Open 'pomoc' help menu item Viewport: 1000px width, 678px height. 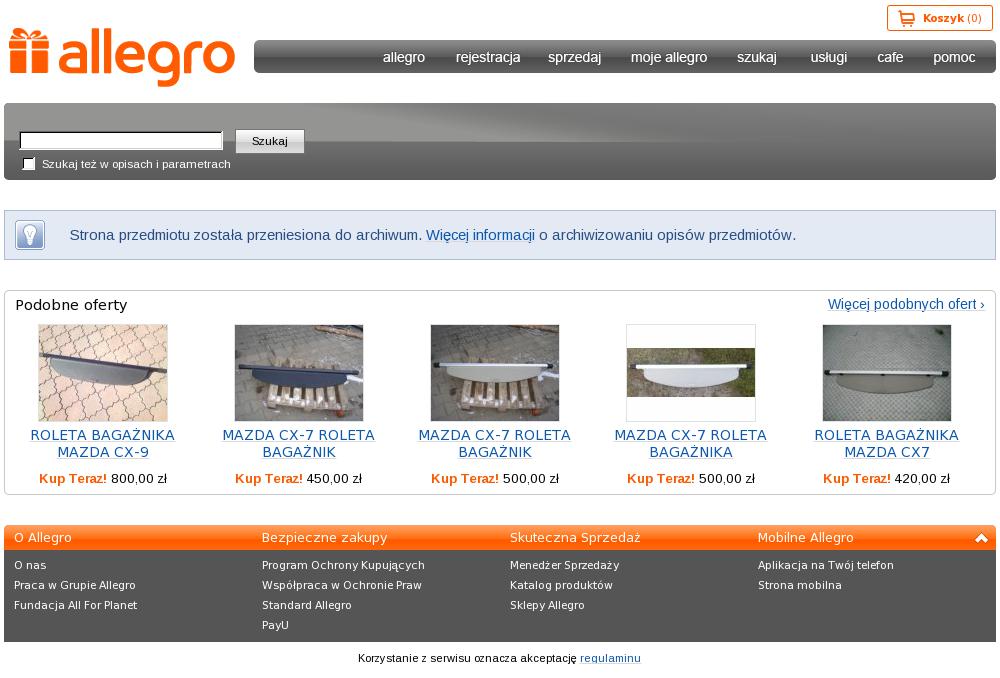(954, 57)
